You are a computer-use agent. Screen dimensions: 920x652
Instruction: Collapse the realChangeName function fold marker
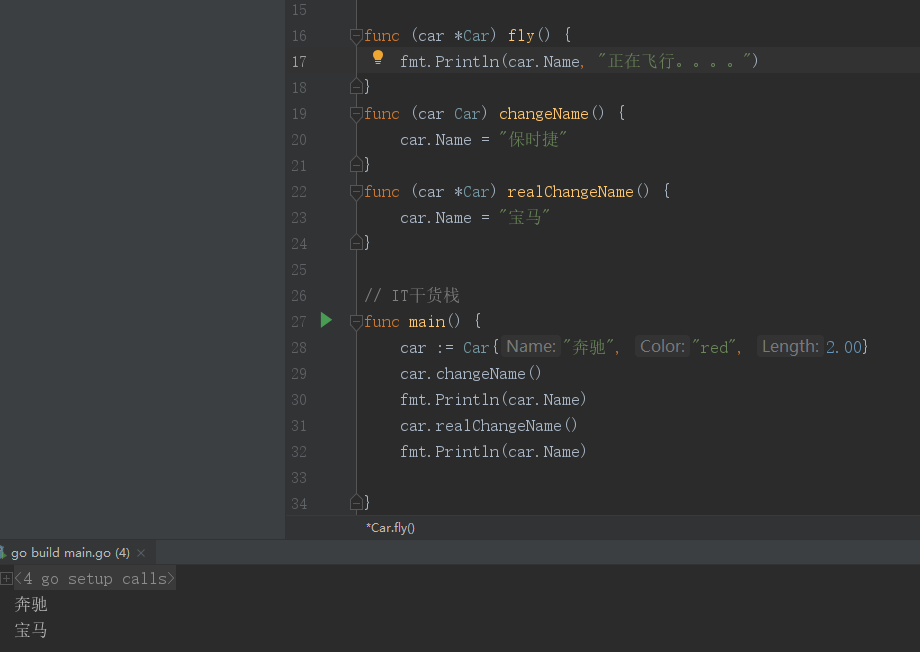pos(356,192)
